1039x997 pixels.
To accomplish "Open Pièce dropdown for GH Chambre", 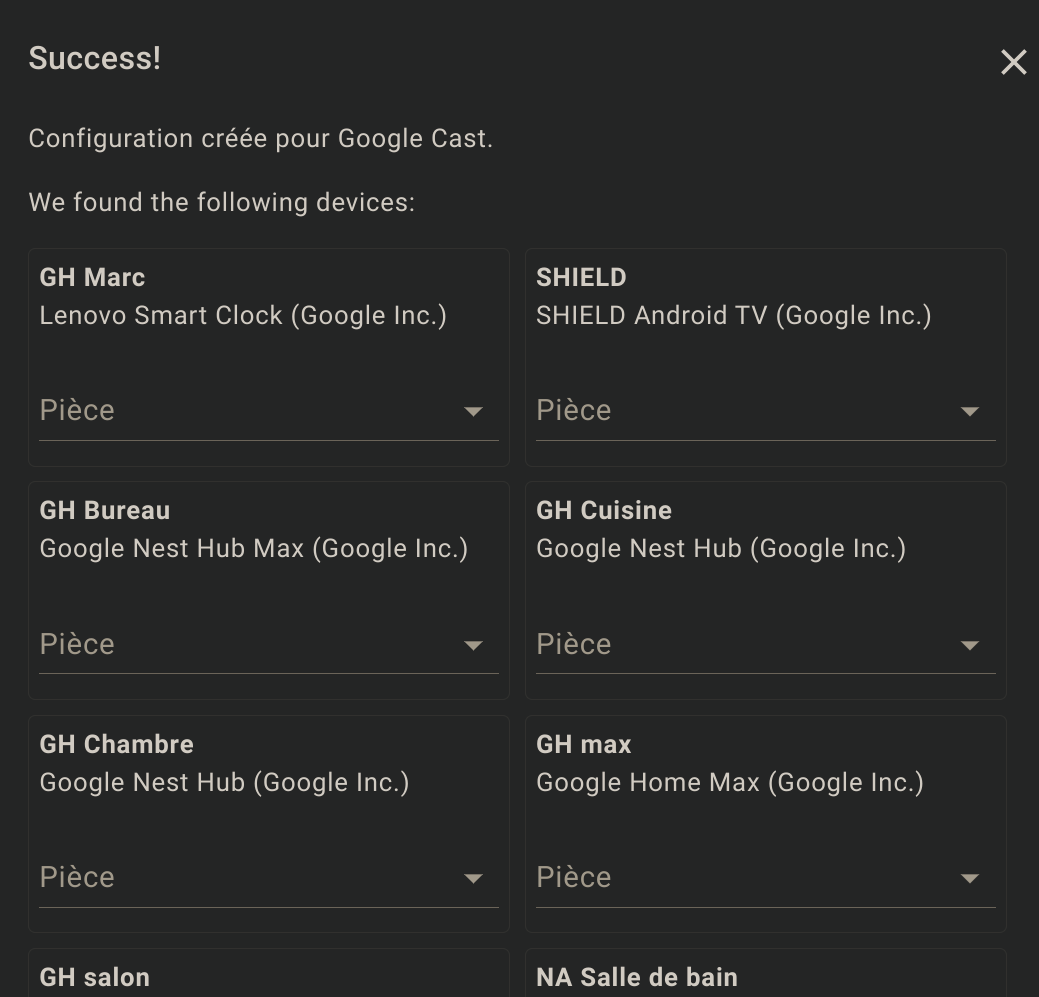I will 269,878.
